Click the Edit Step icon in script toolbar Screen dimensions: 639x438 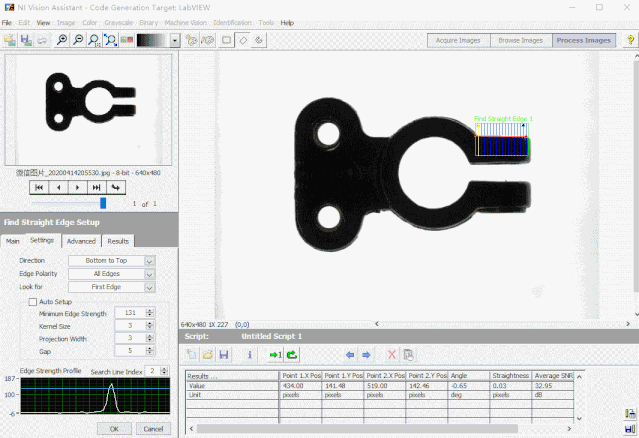pos(408,354)
